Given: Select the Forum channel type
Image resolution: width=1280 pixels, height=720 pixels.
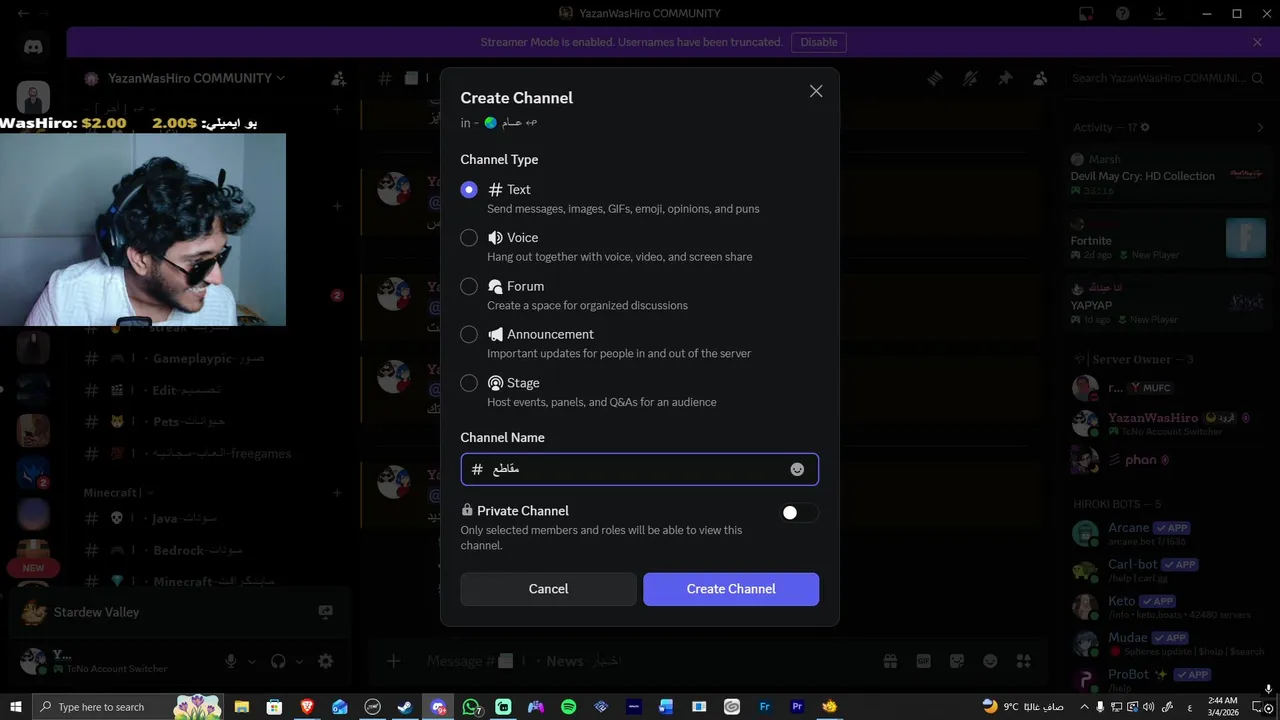Looking at the screenshot, I should (x=469, y=286).
